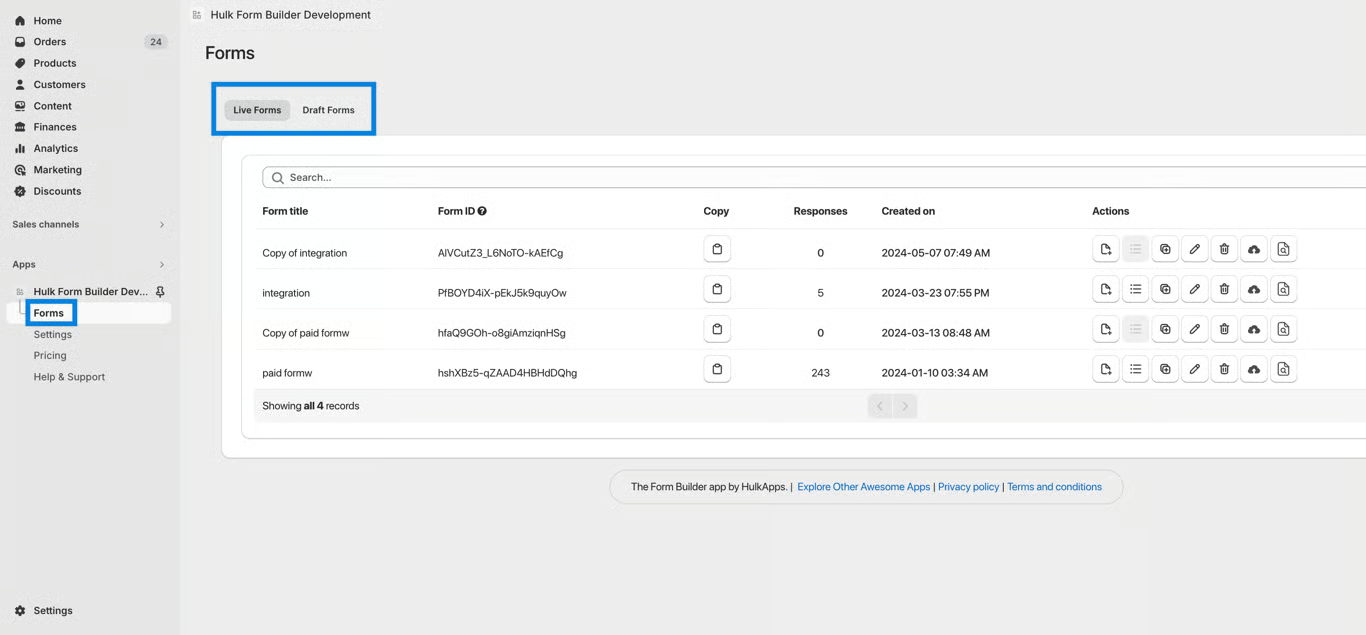The image size is (1366, 635).
Task: Click the Responses count 243
Action: pyautogui.click(x=821, y=373)
